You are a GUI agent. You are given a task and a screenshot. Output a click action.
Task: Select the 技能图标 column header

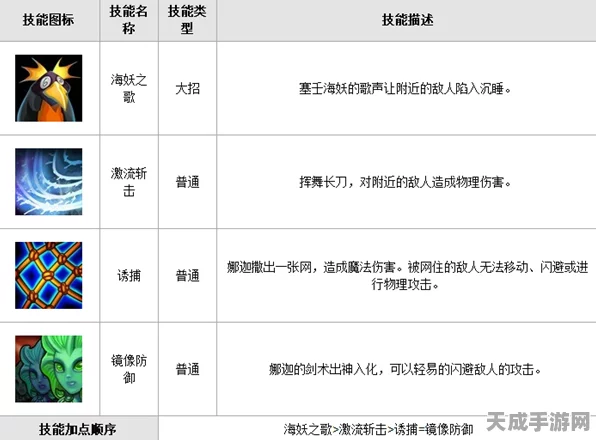tap(49, 20)
